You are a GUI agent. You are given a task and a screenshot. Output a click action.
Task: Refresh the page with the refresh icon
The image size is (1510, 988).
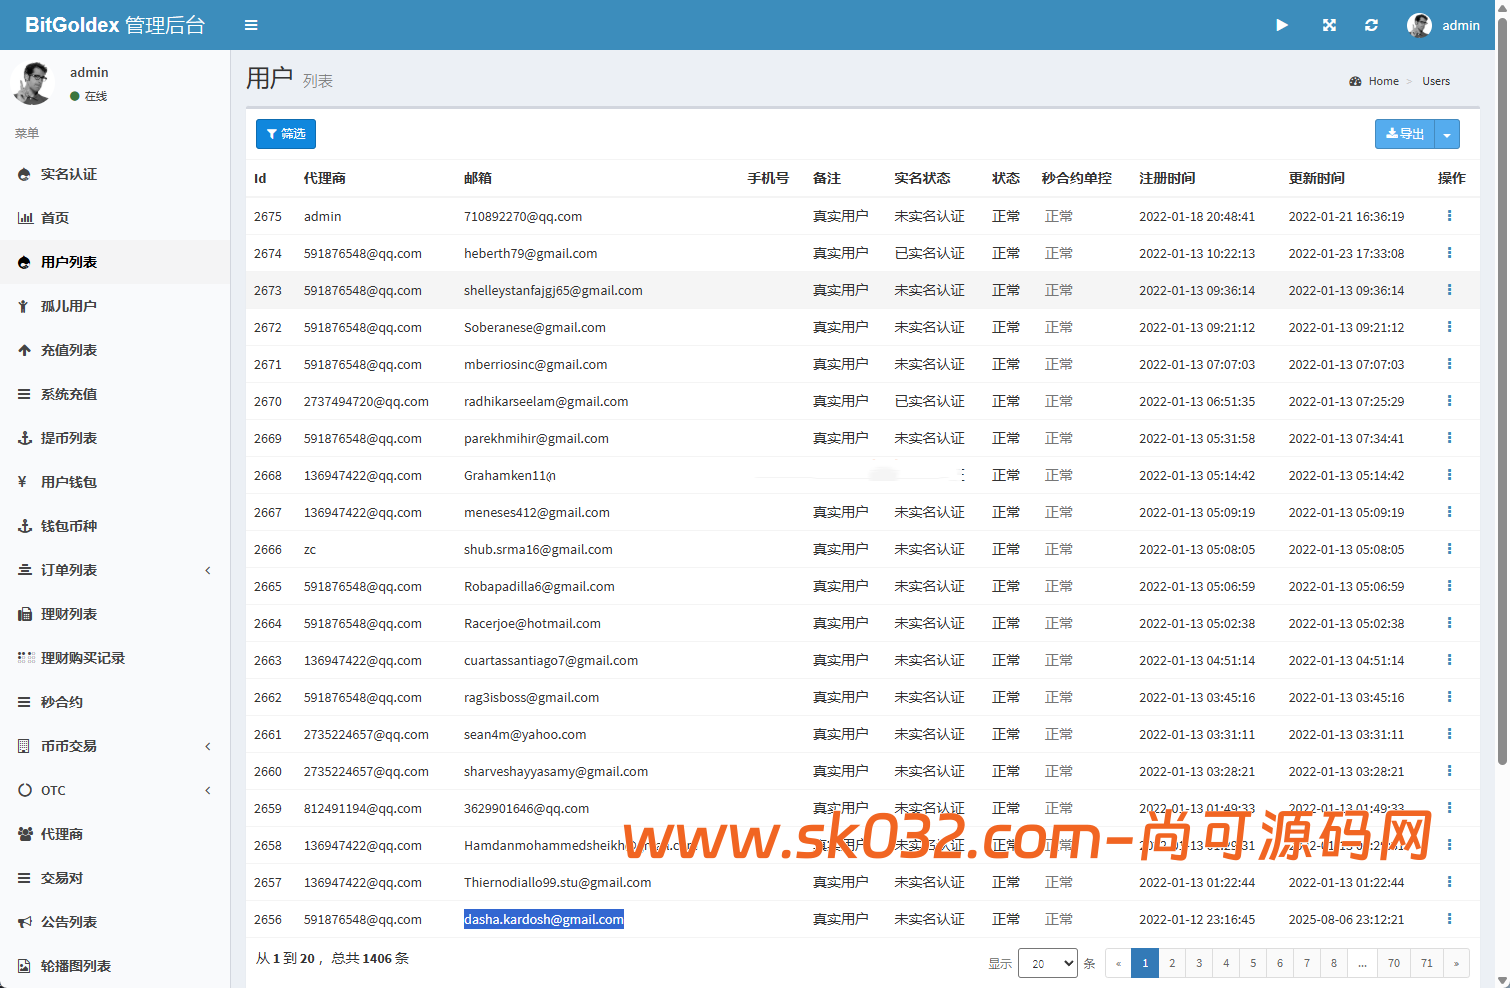tap(1371, 25)
